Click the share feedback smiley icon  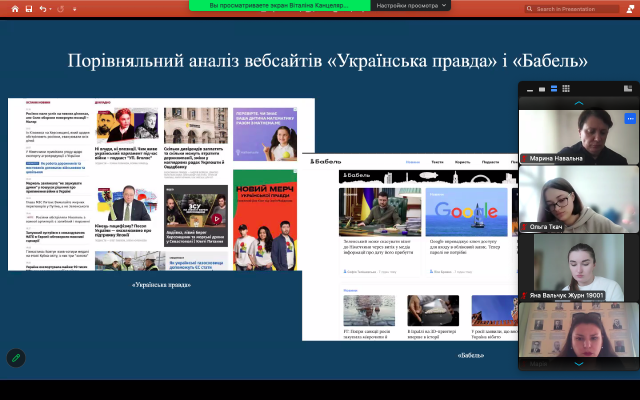coord(631,9)
